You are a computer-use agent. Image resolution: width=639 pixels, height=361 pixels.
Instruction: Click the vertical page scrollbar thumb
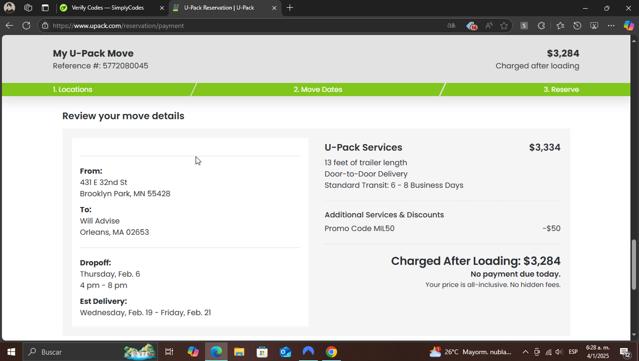coord(634,265)
